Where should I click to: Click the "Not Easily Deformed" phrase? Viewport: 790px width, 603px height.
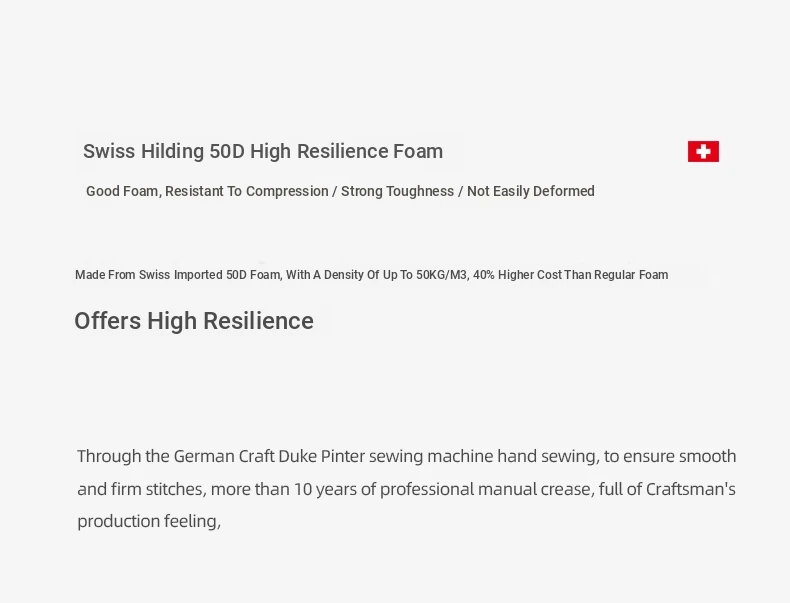coord(530,191)
